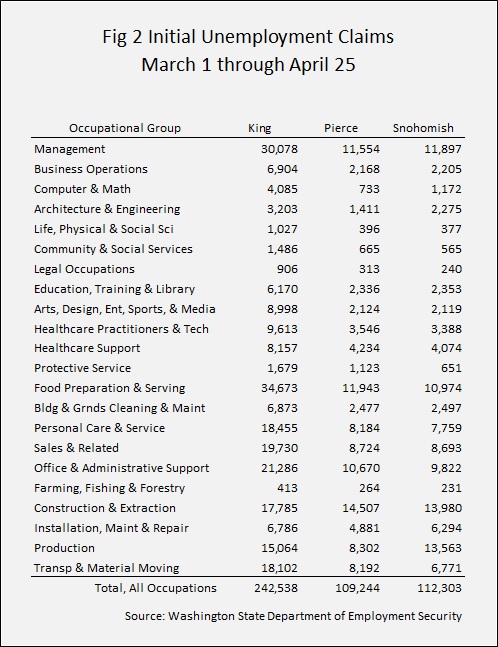Select the Healthcare Support row label
Screen dimensions: 498x647
click(x=87, y=348)
